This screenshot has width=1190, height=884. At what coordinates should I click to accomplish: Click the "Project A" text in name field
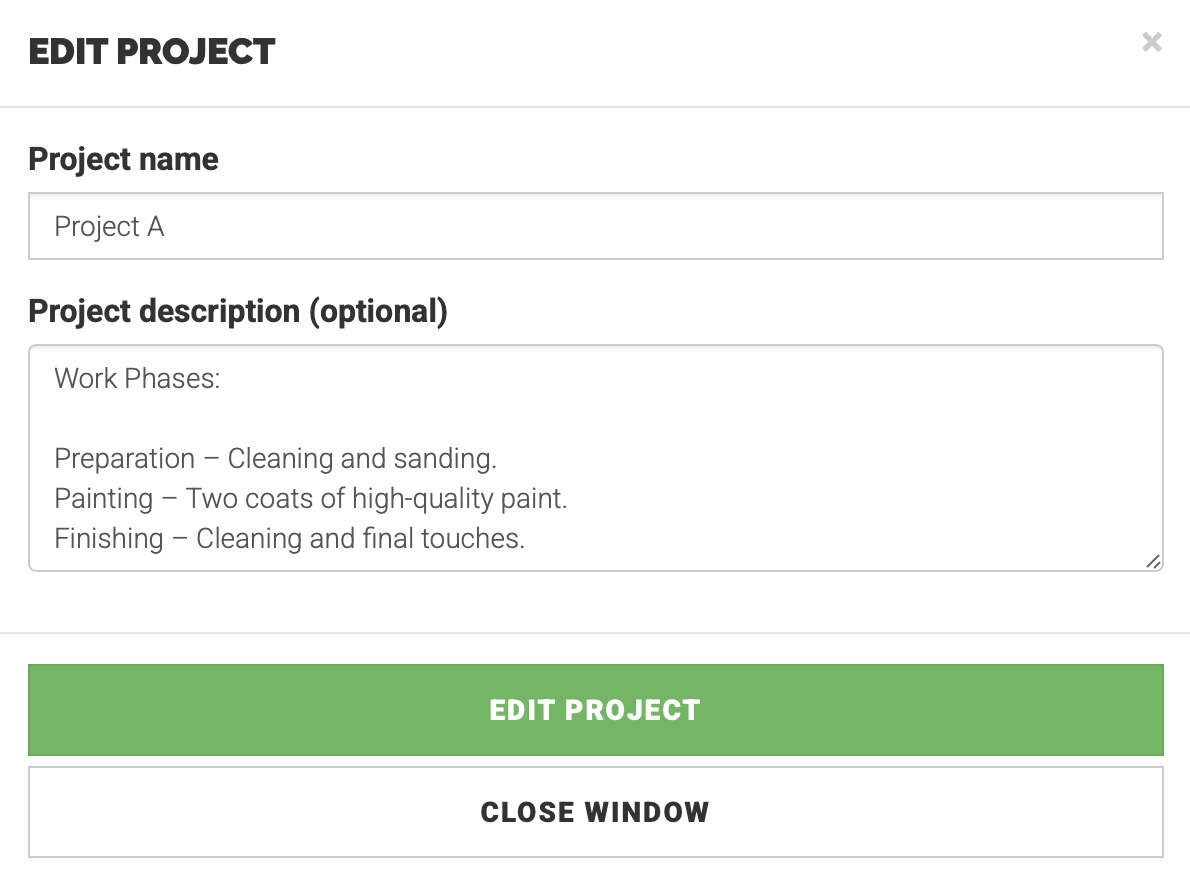(x=109, y=227)
